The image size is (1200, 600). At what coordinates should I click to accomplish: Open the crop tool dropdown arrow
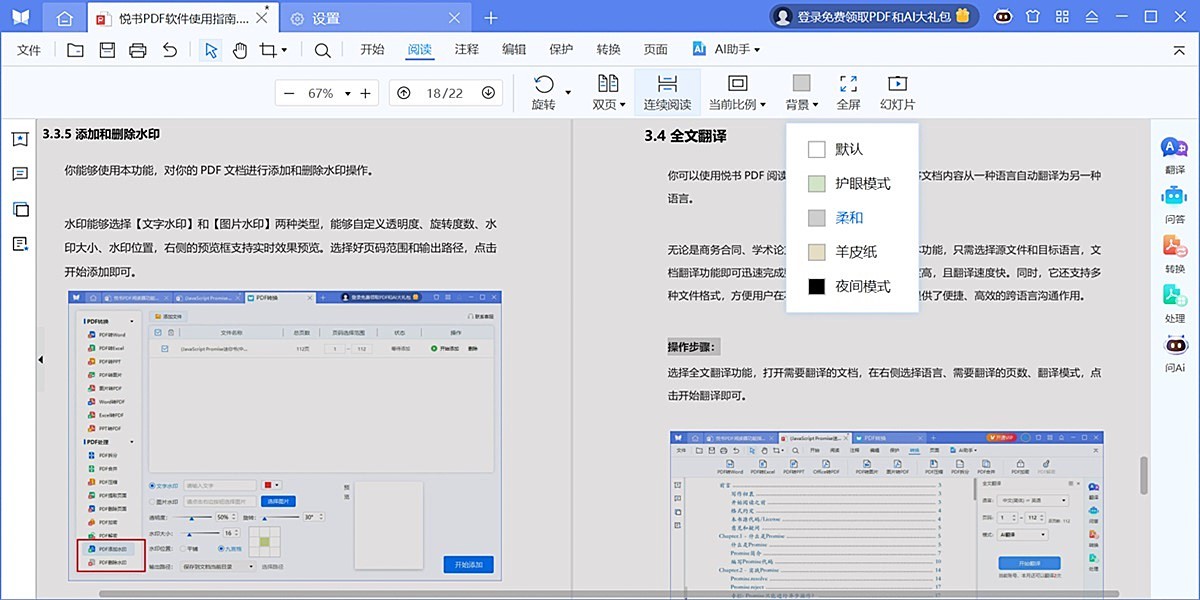pos(287,48)
